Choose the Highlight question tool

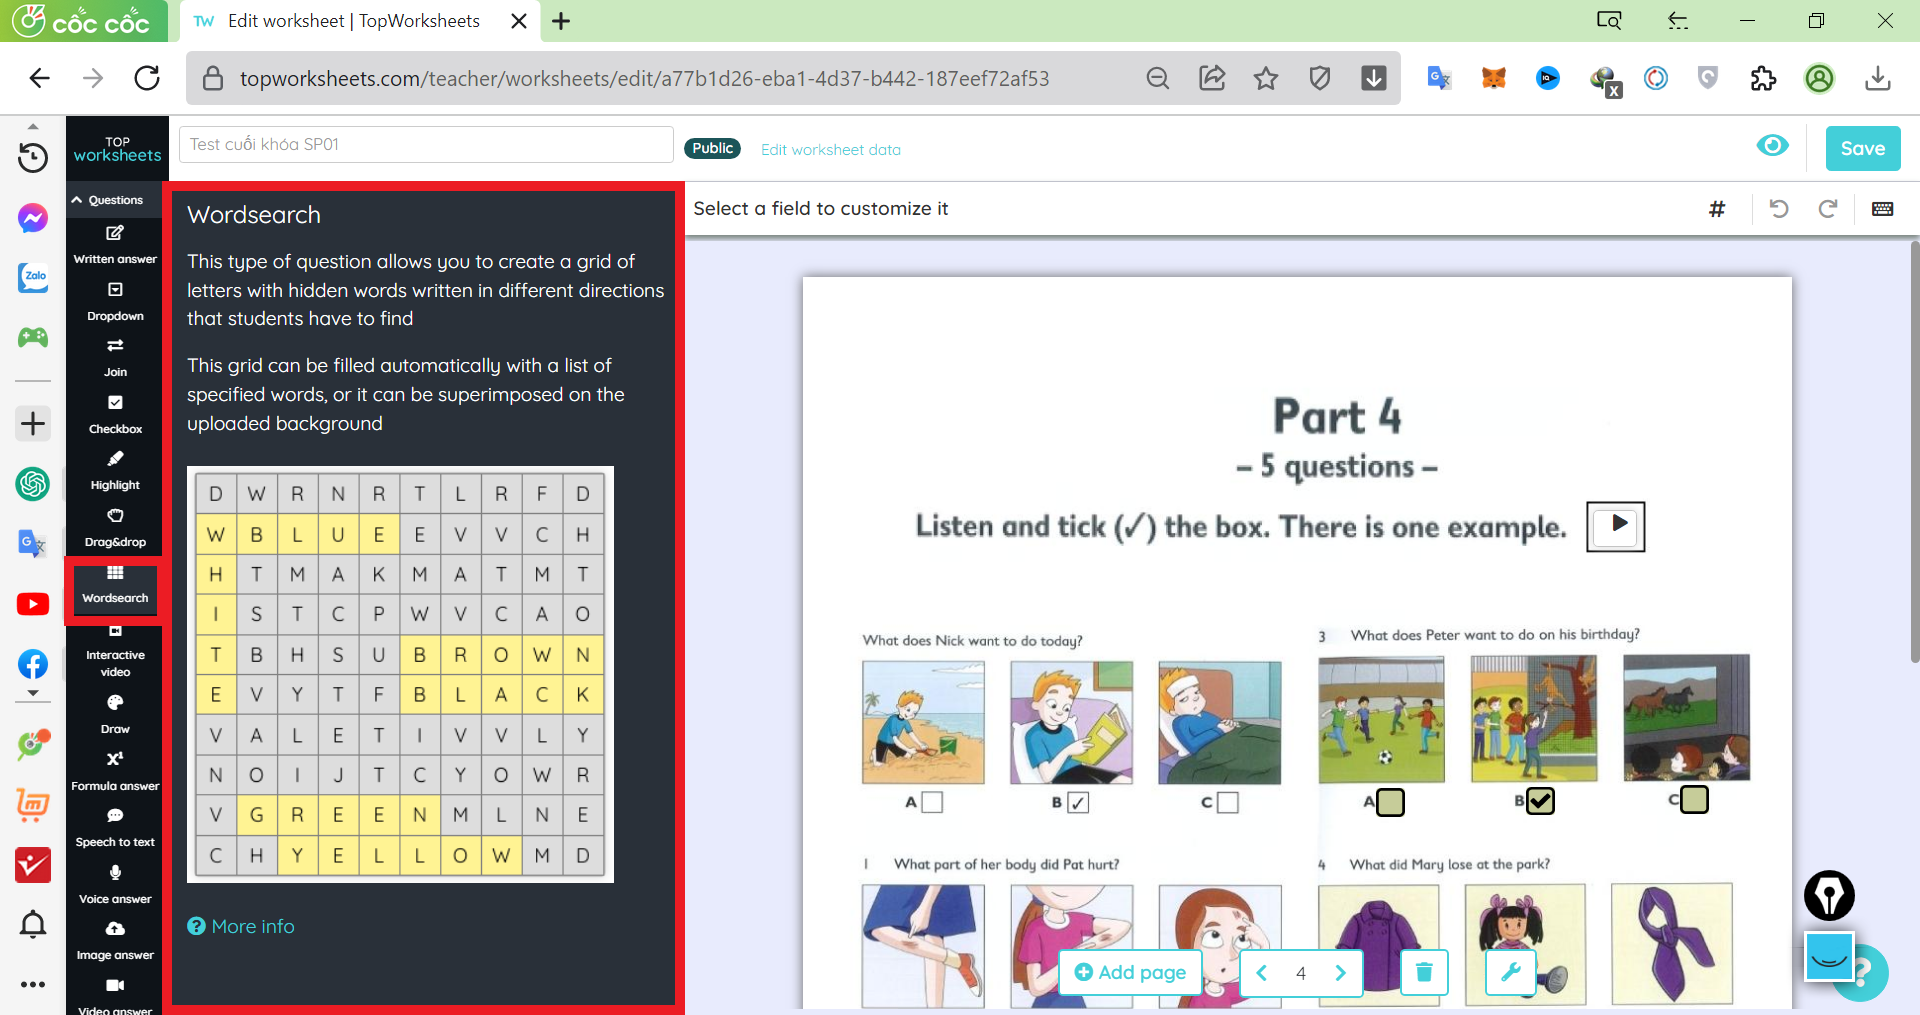[115, 470]
